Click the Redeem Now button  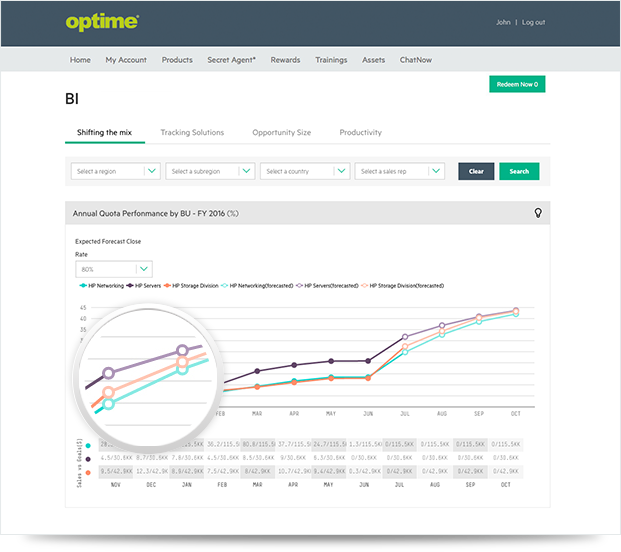tap(517, 85)
